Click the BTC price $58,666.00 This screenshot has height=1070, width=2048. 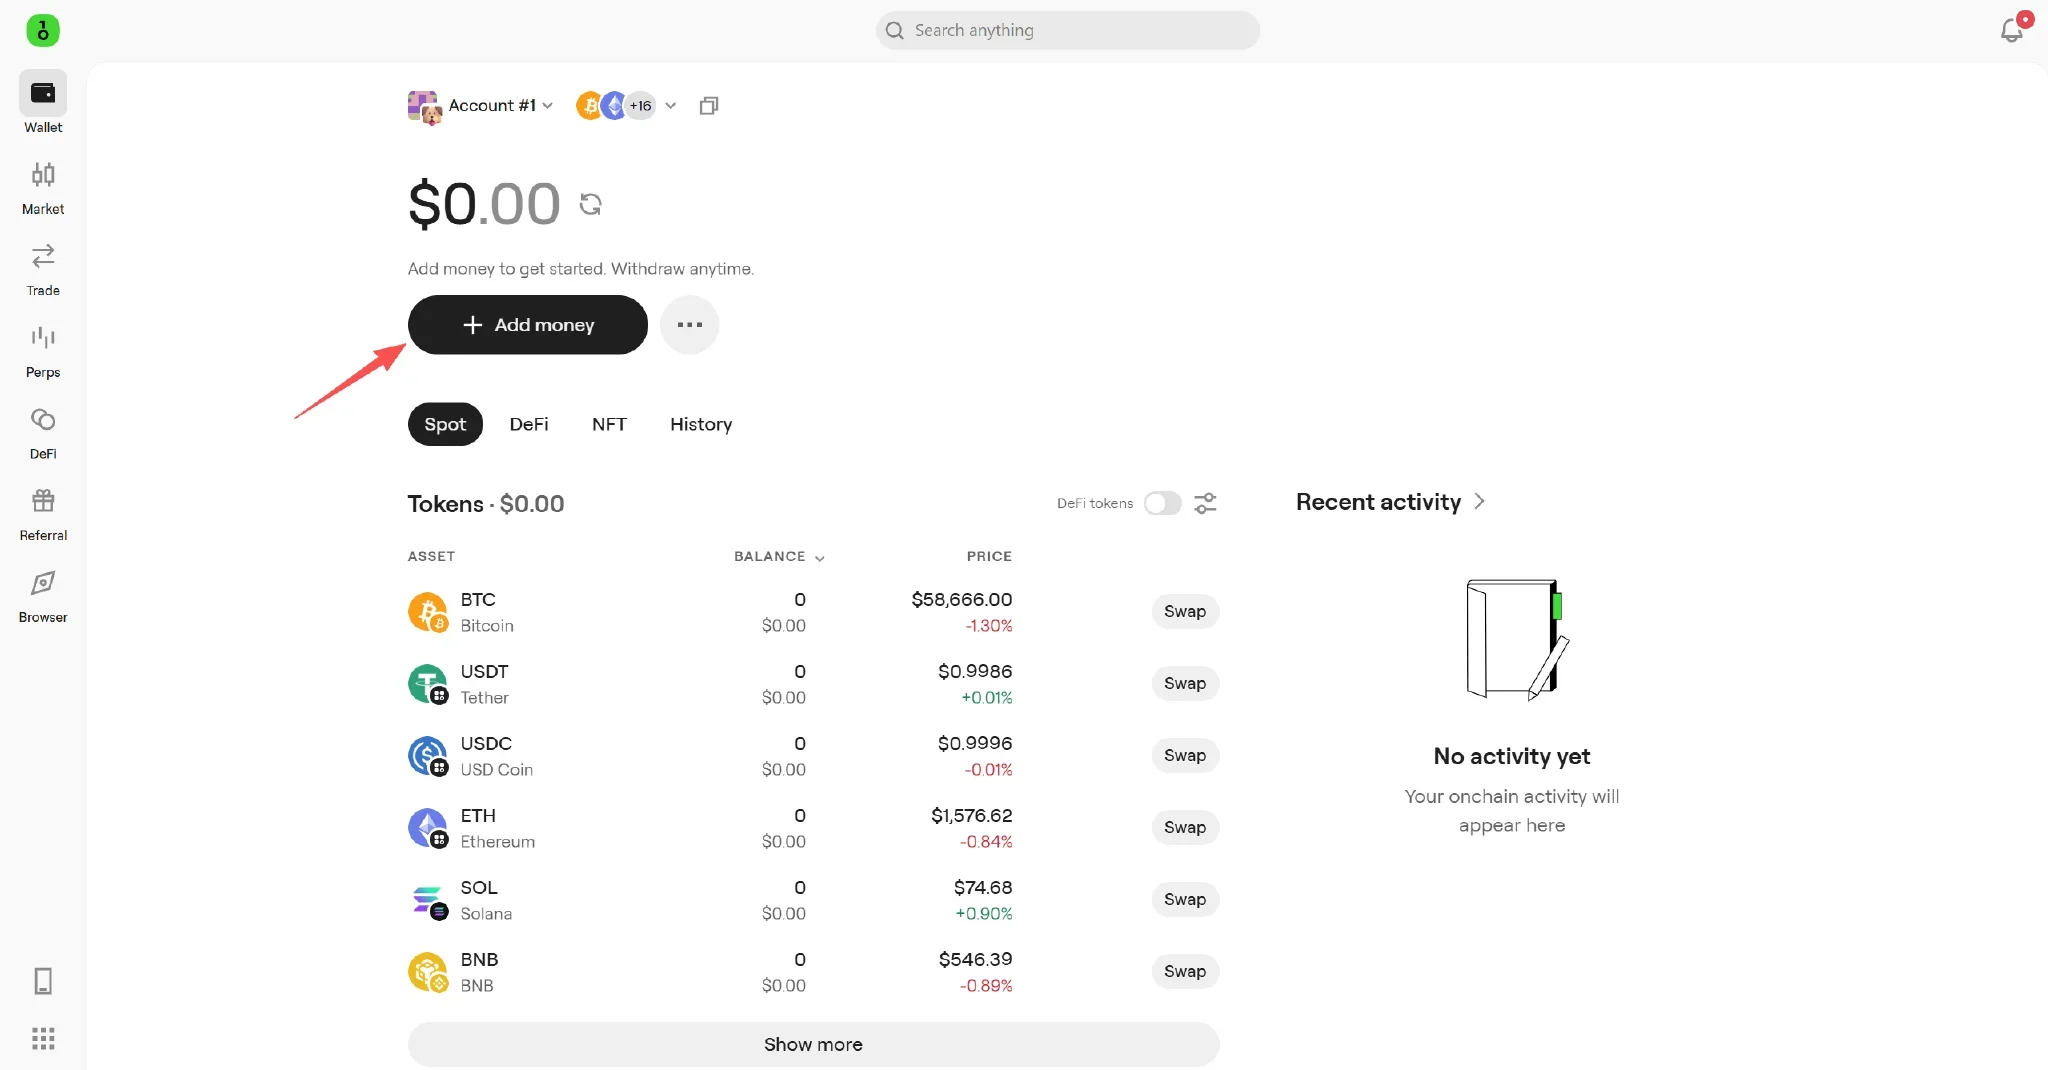point(961,599)
